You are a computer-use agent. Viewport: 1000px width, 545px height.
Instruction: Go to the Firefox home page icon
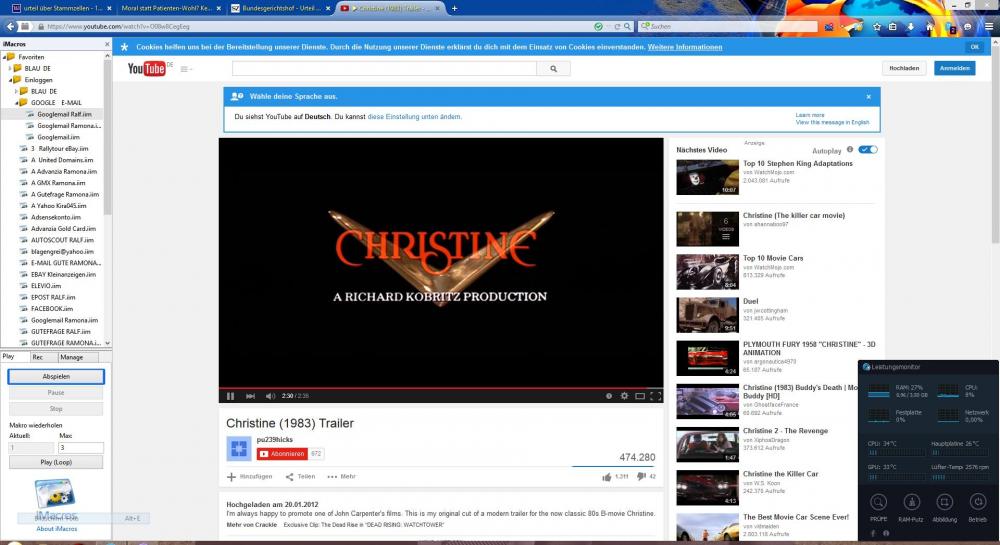tap(929, 27)
